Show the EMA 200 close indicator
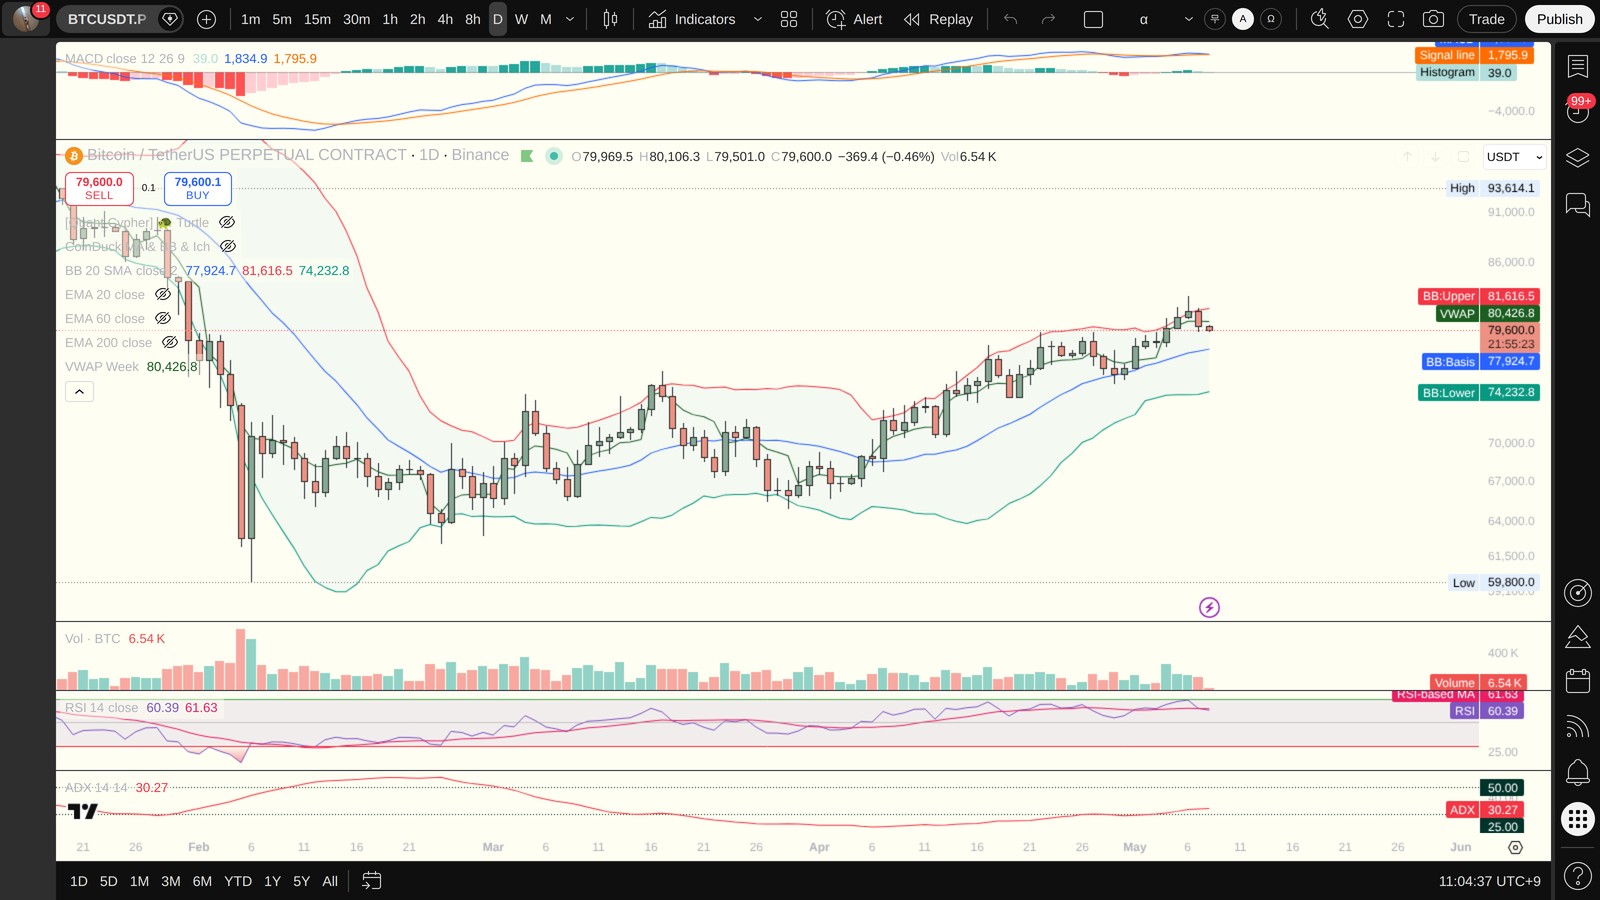1600x900 pixels. (x=170, y=342)
